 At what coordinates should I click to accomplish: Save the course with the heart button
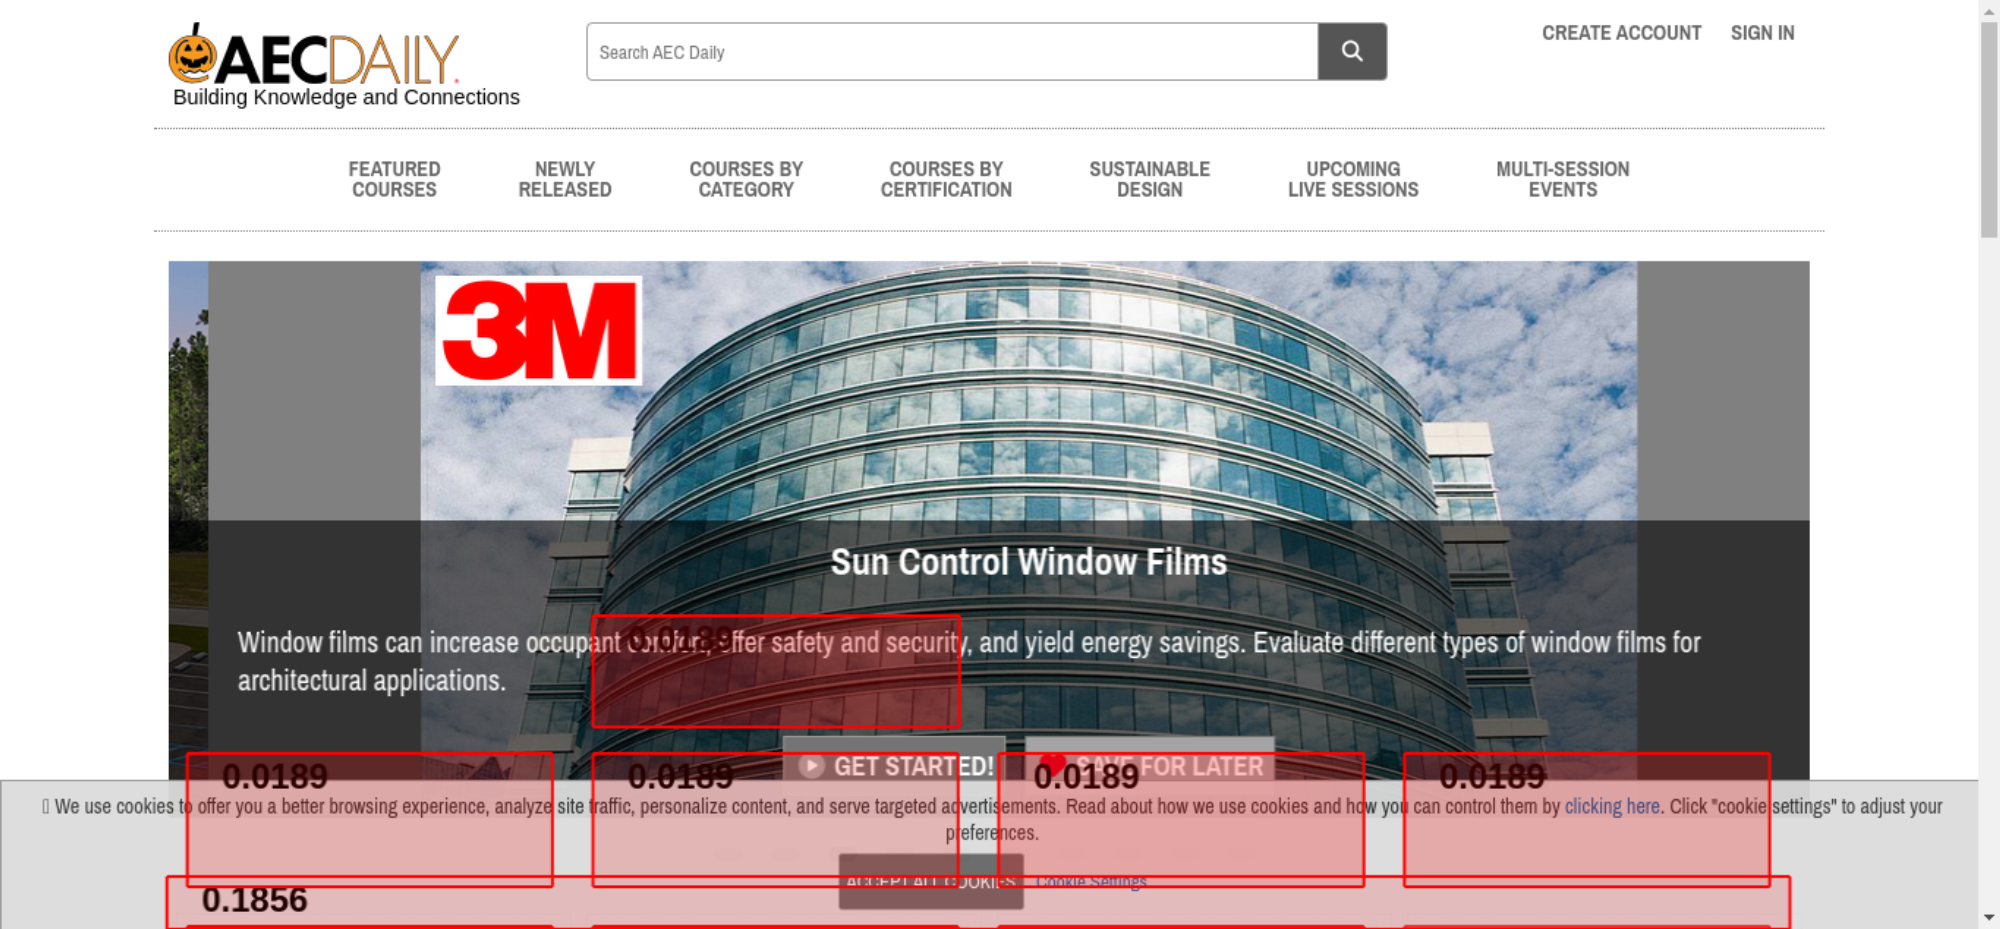tap(1150, 764)
